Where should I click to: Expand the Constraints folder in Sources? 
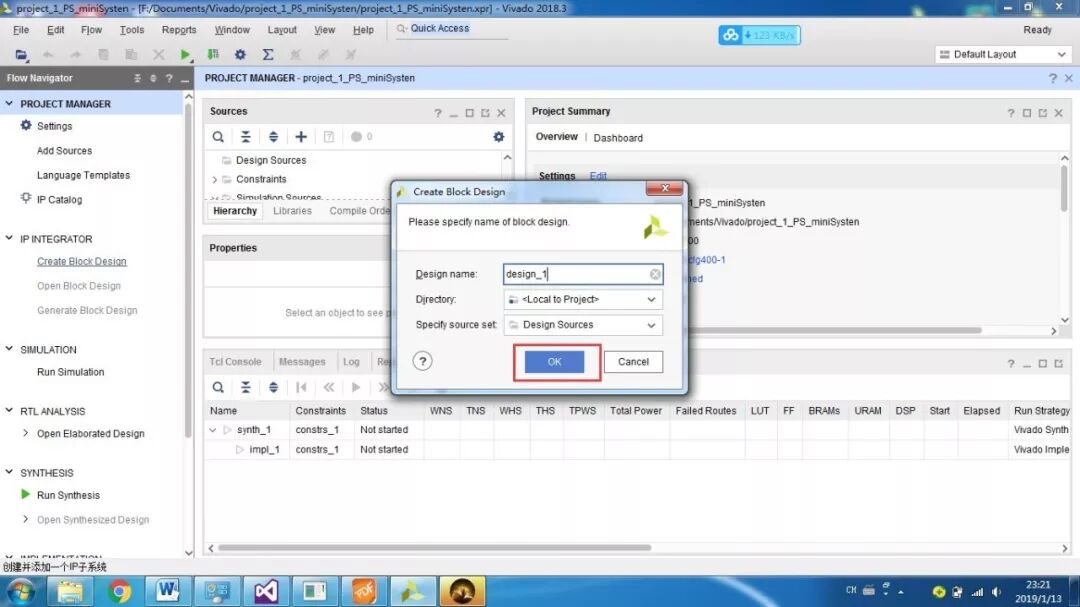pyautogui.click(x=214, y=180)
